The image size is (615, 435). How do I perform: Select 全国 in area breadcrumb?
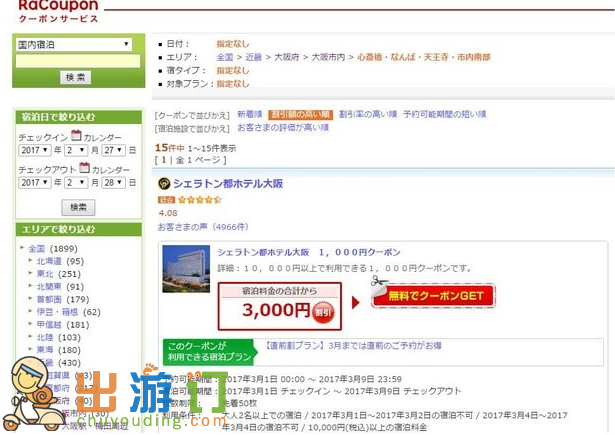[x=225, y=57]
